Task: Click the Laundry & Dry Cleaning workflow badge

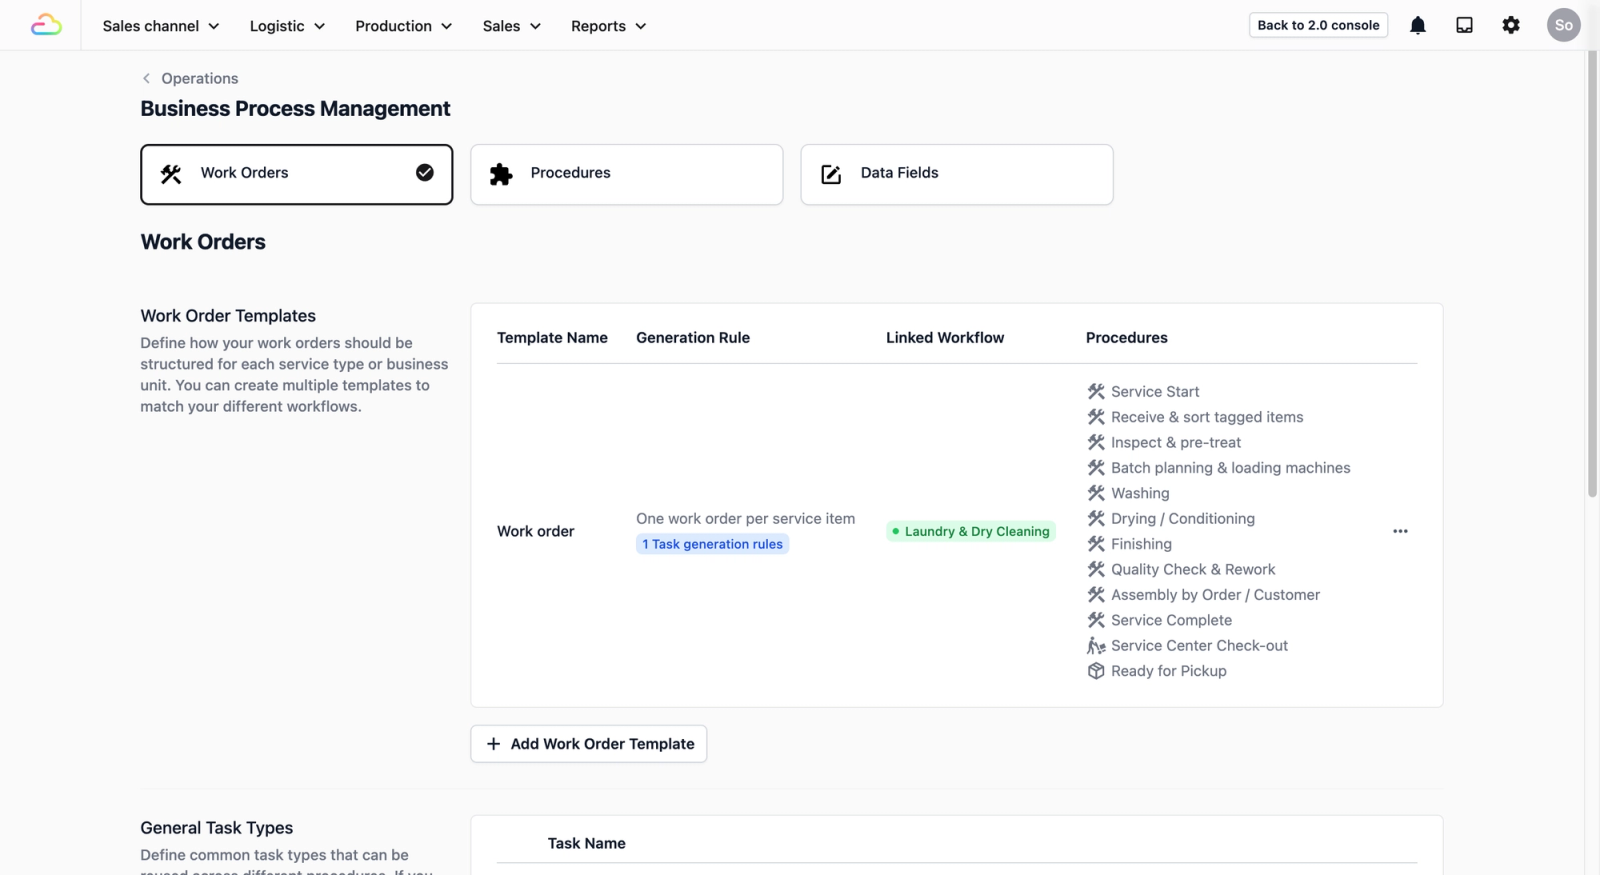Action: coord(971,531)
